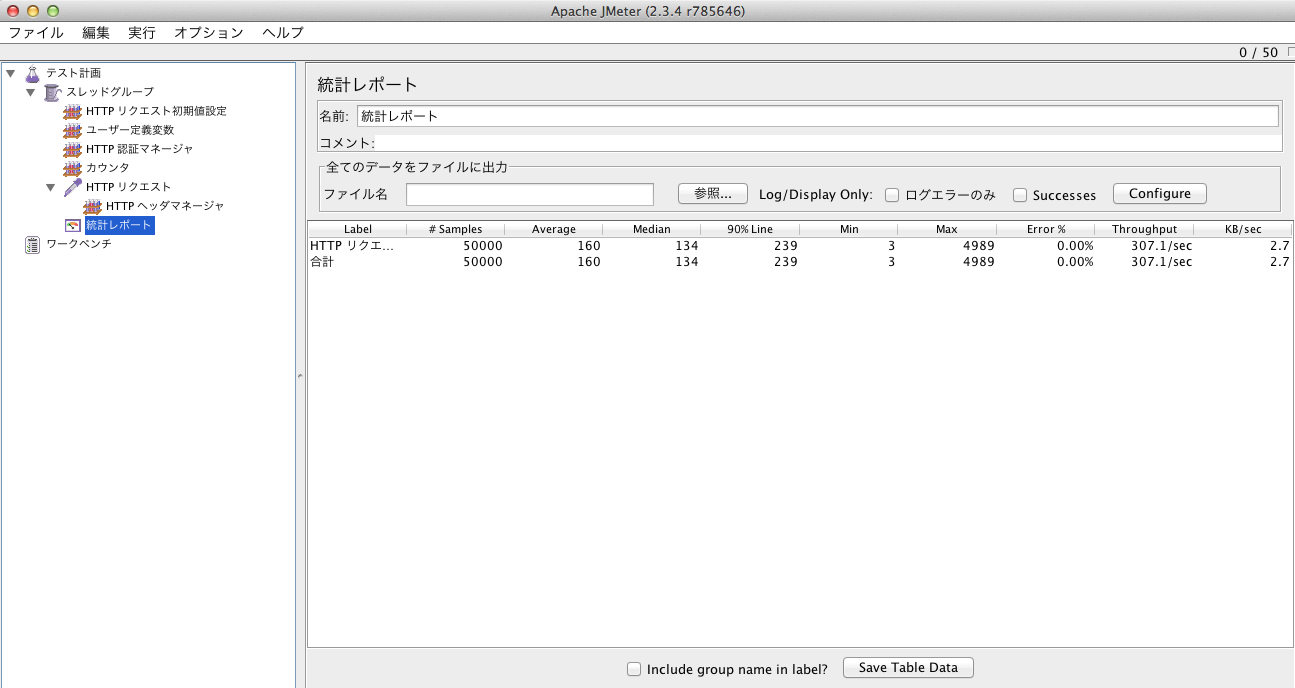Image resolution: width=1295 pixels, height=688 pixels.
Task: Click the Save Table Data button
Action: [908, 668]
